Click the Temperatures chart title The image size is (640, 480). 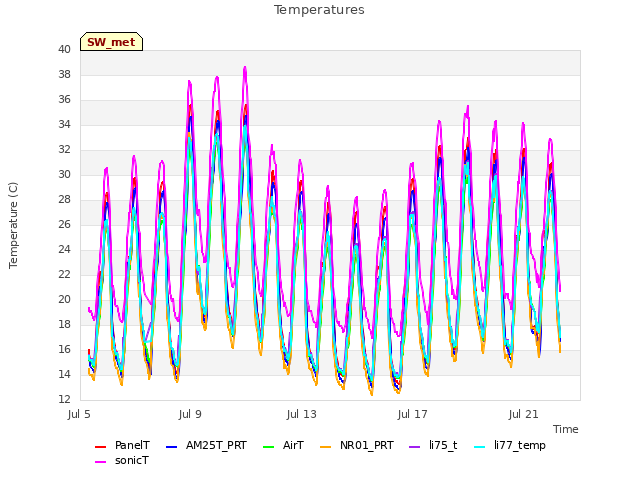point(319,10)
